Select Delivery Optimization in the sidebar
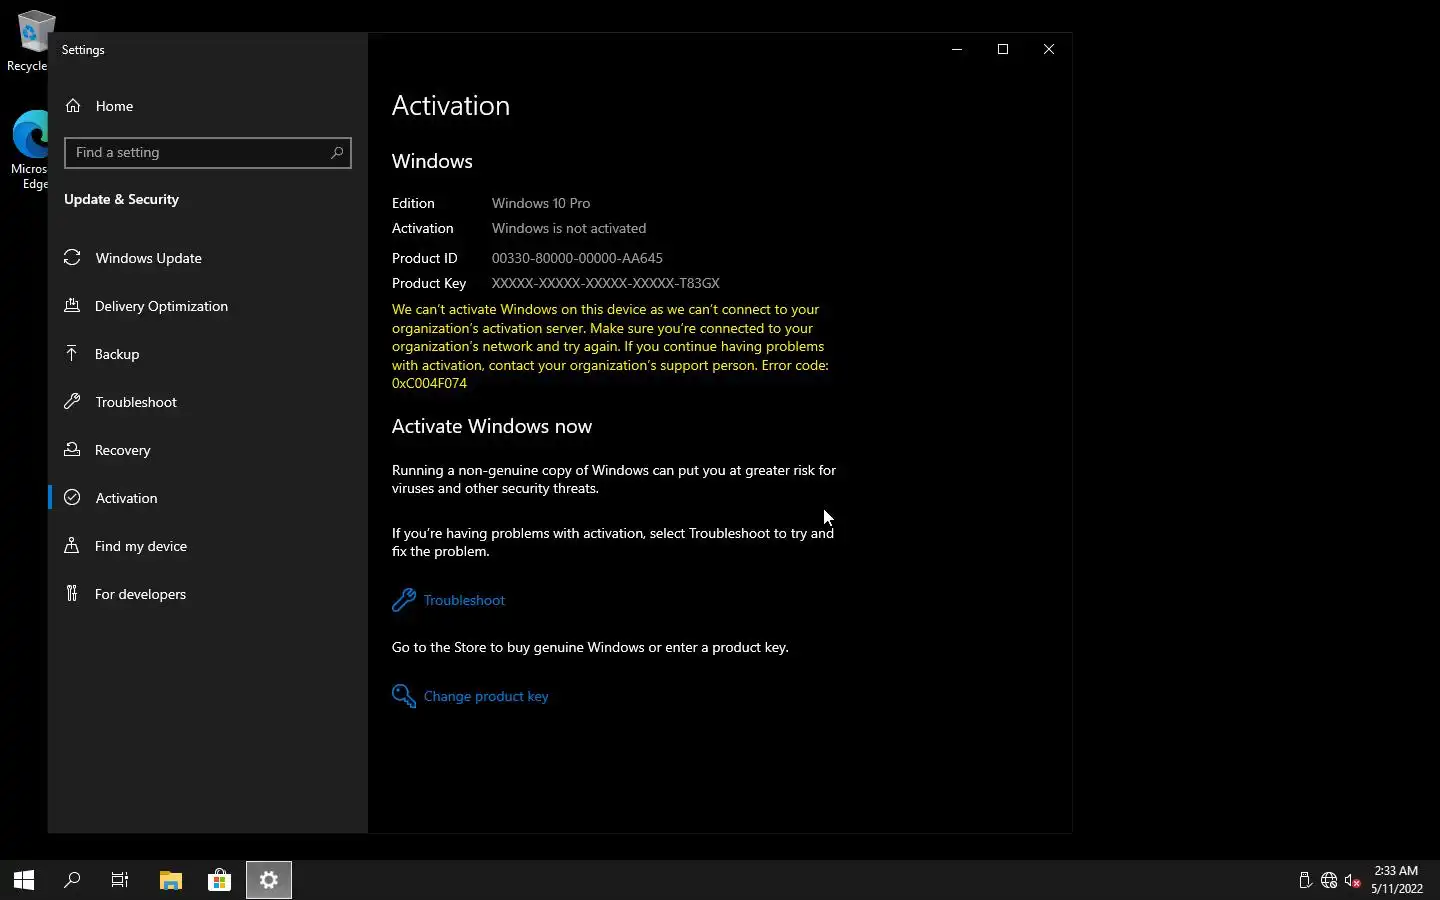This screenshot has width=1440, height=900. 208,305
